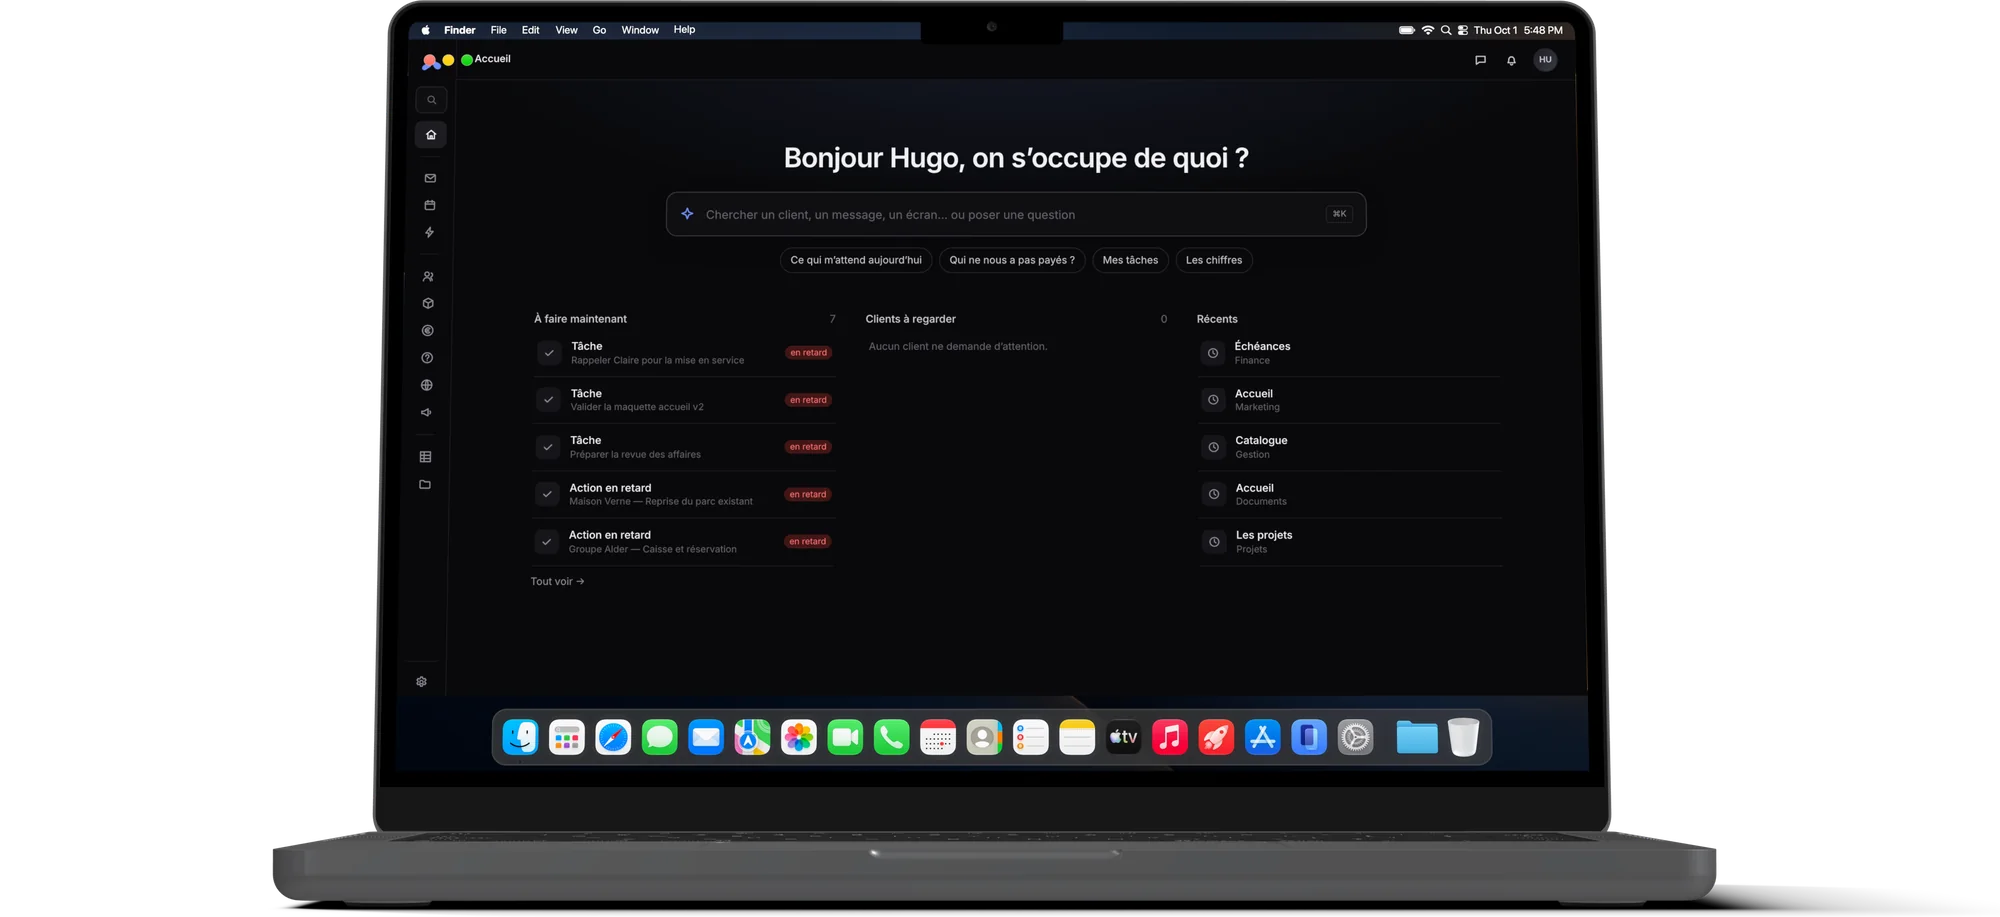Click the help question mark icon in sidebar

[427, 358]
